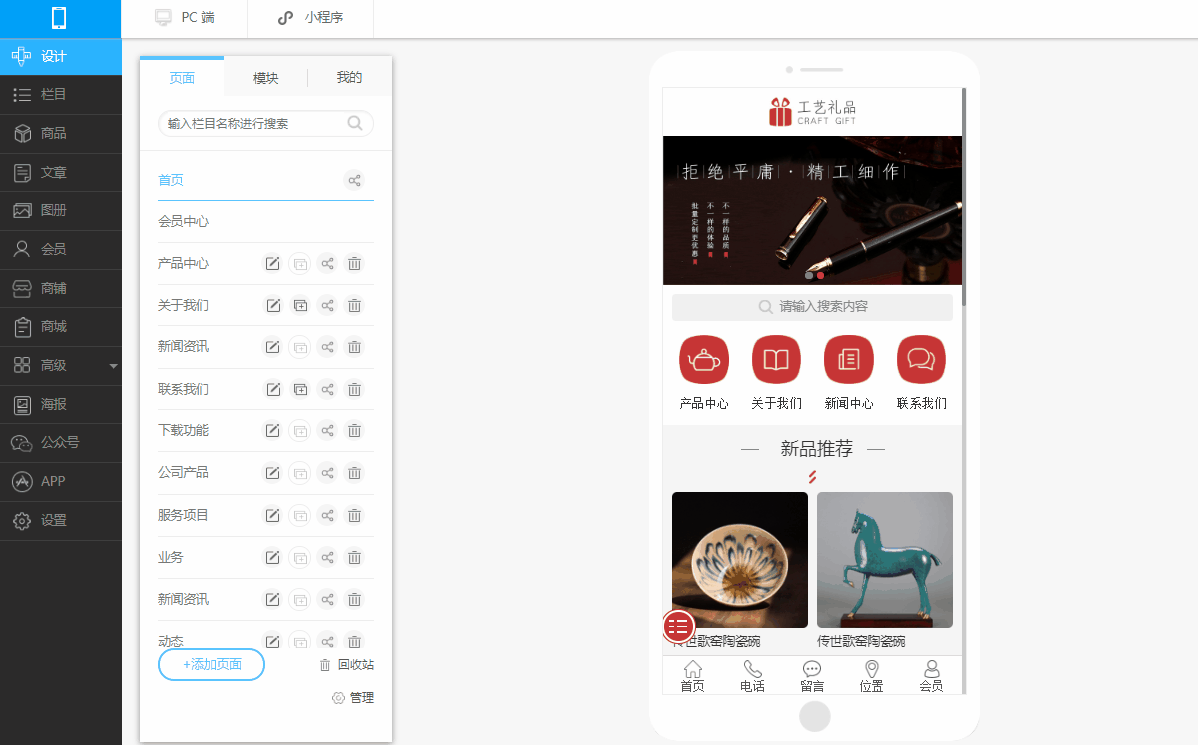The width and height of the screenshot is (1198, 745).
Task: Delete the 联系我们 page
Action: pos(355,390)
